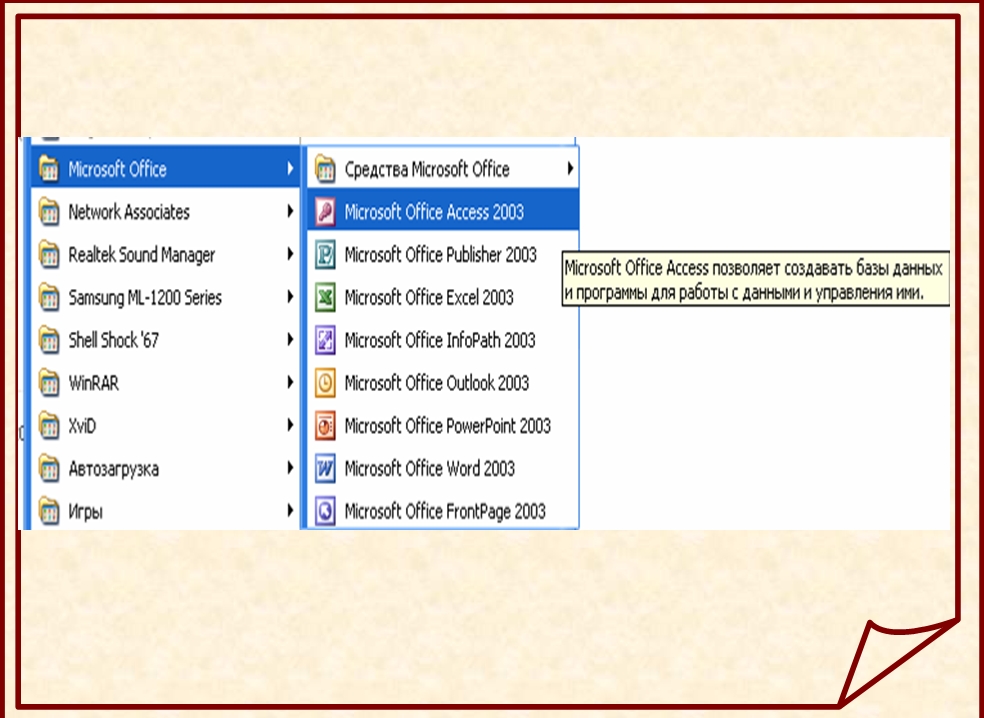Open the Microsoft Office program group

[x=165, y=169]
